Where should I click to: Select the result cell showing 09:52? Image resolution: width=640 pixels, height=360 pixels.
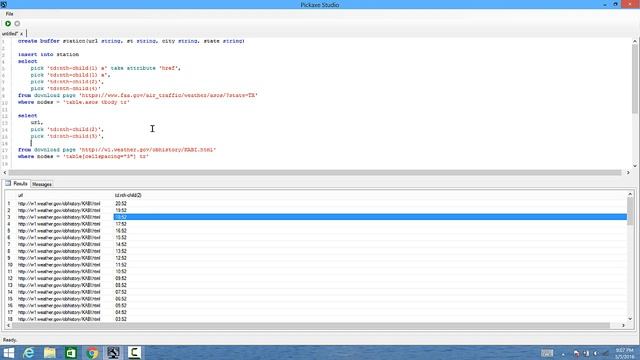click(370, 278)
